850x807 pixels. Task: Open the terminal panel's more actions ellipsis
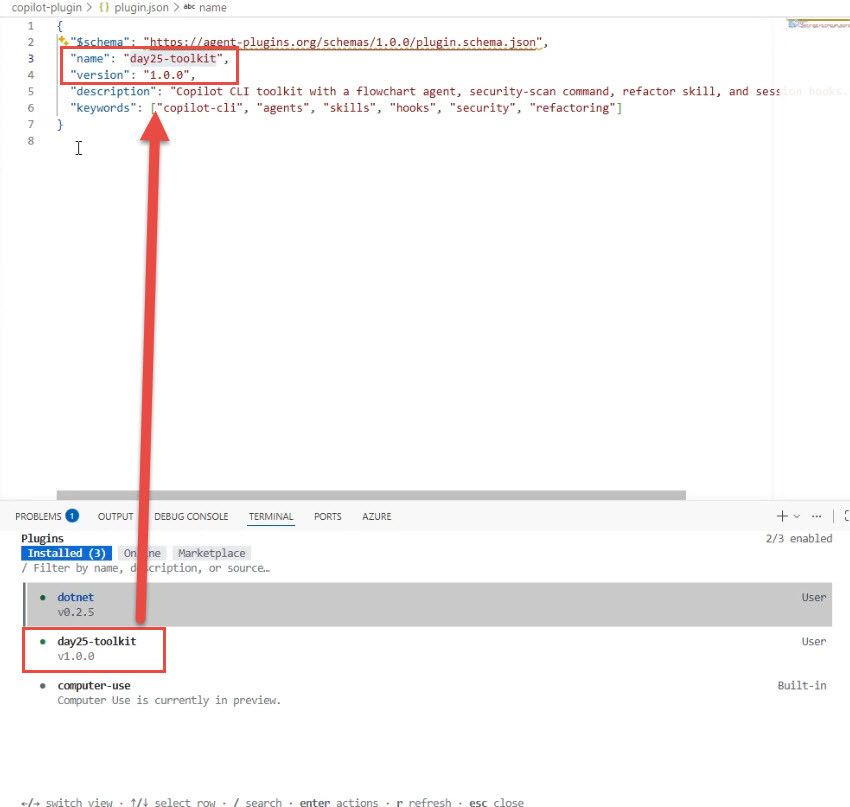pyautogui.click(x=816, y=516)
